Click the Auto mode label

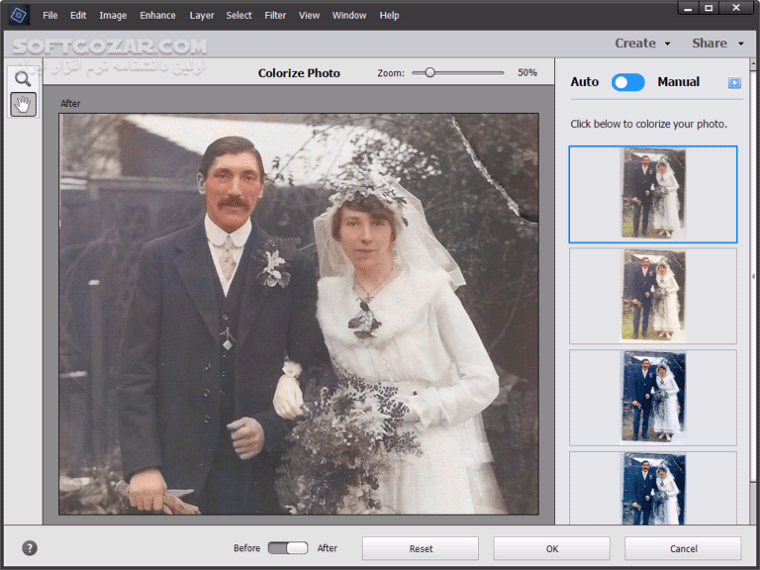[585, 82]
